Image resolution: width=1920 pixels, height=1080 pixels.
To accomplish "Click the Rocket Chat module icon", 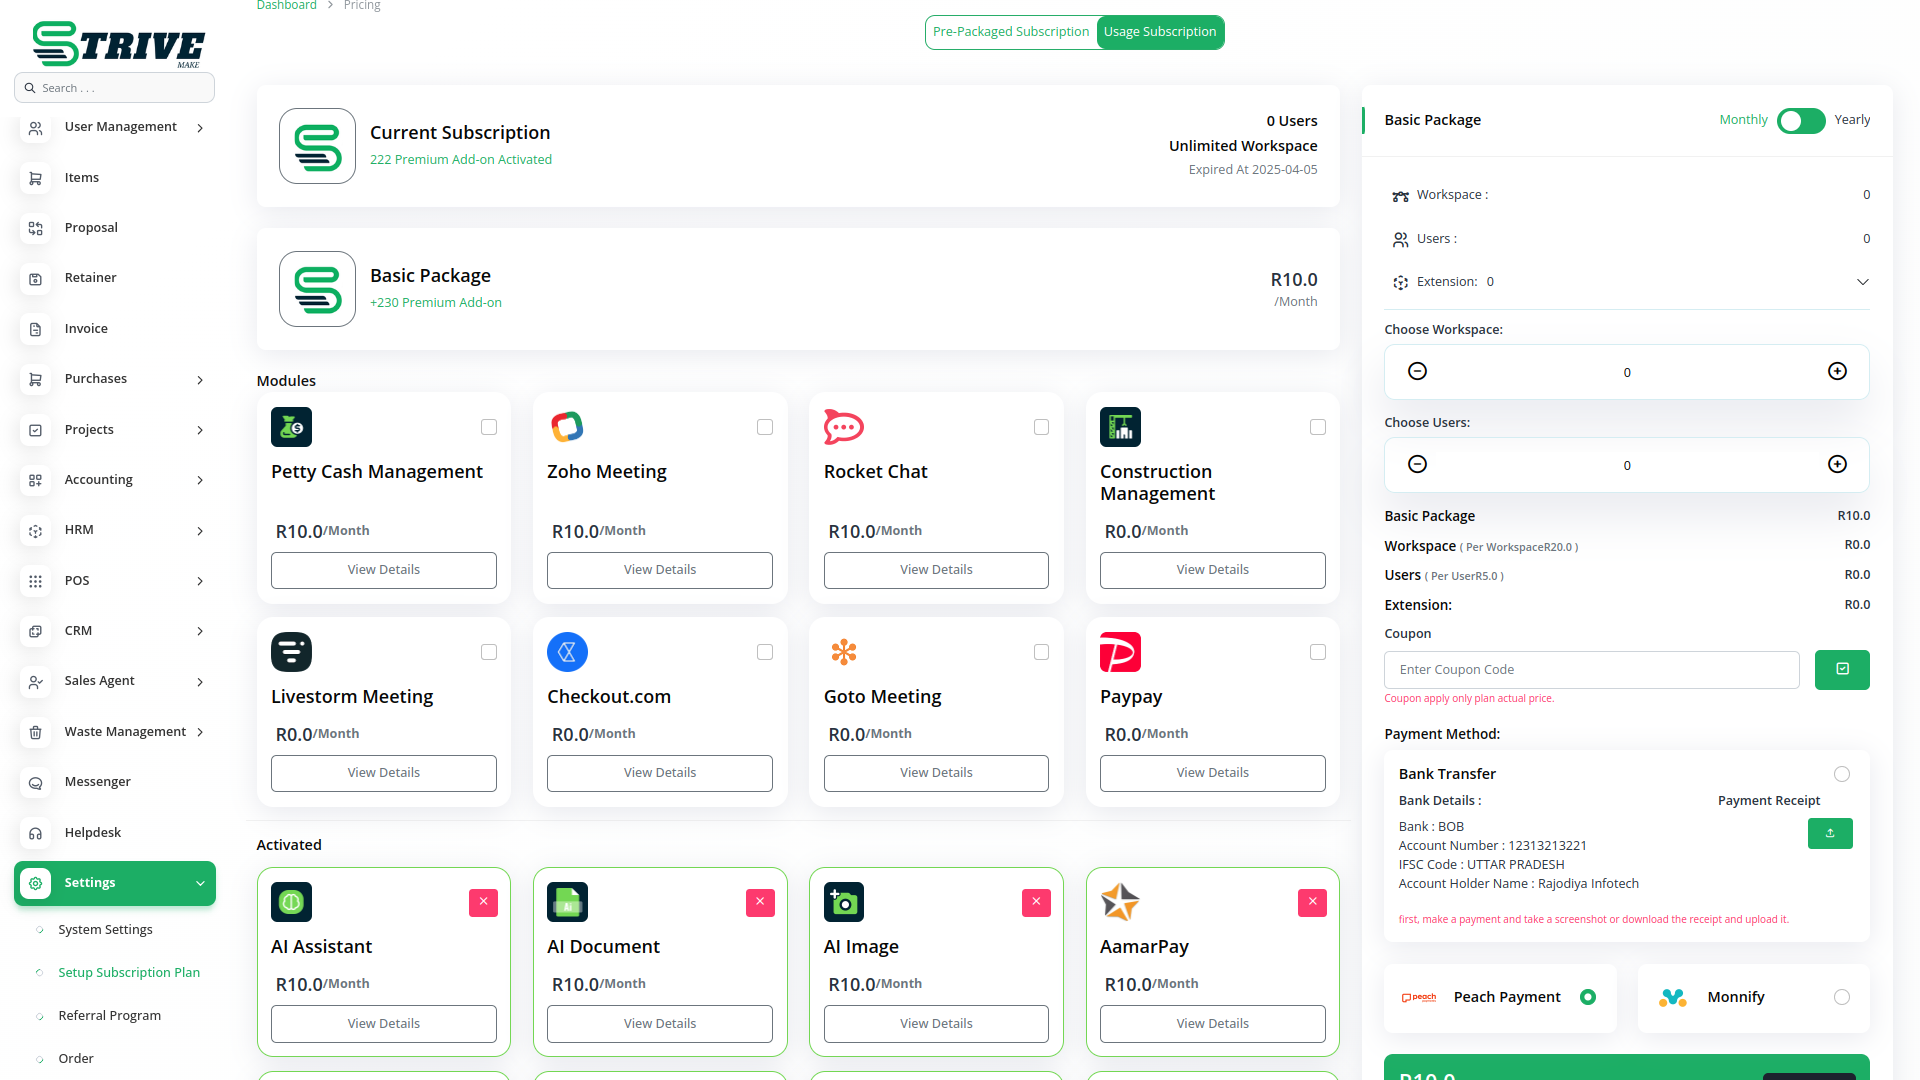I will [x=843, y=427].
